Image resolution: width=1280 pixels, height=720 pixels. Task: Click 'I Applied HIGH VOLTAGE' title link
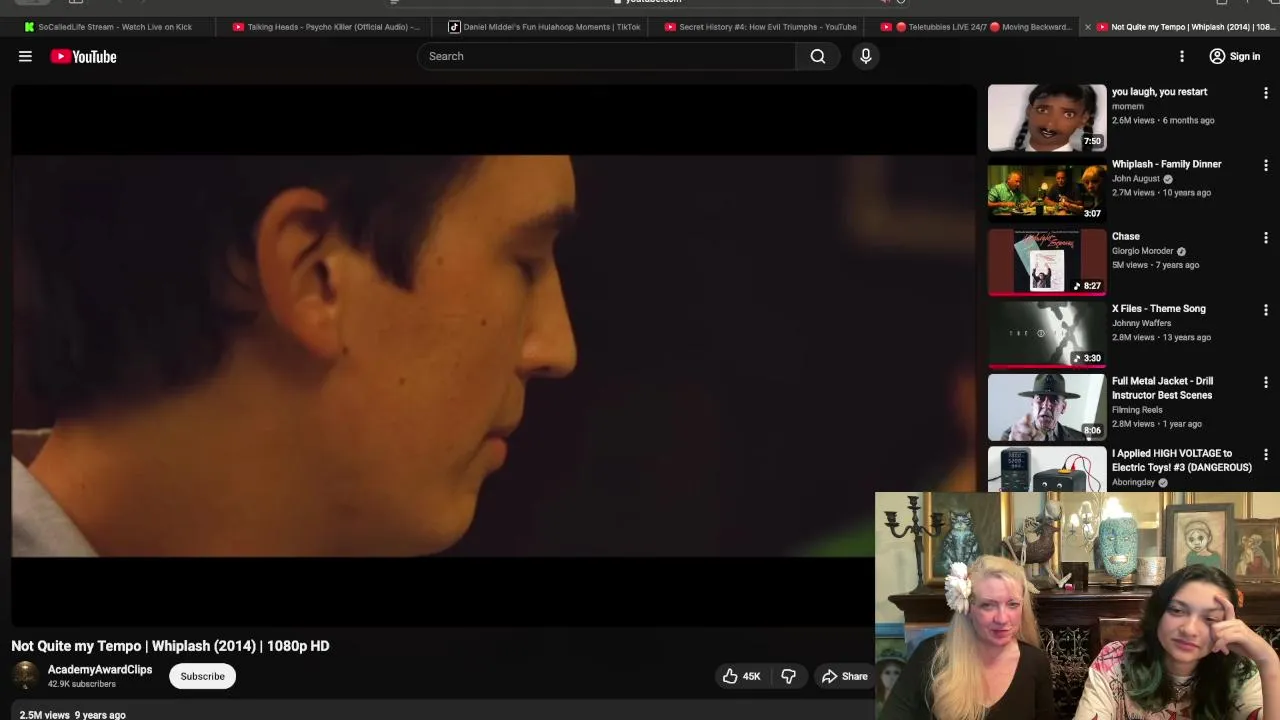(x=1182, y=460)
